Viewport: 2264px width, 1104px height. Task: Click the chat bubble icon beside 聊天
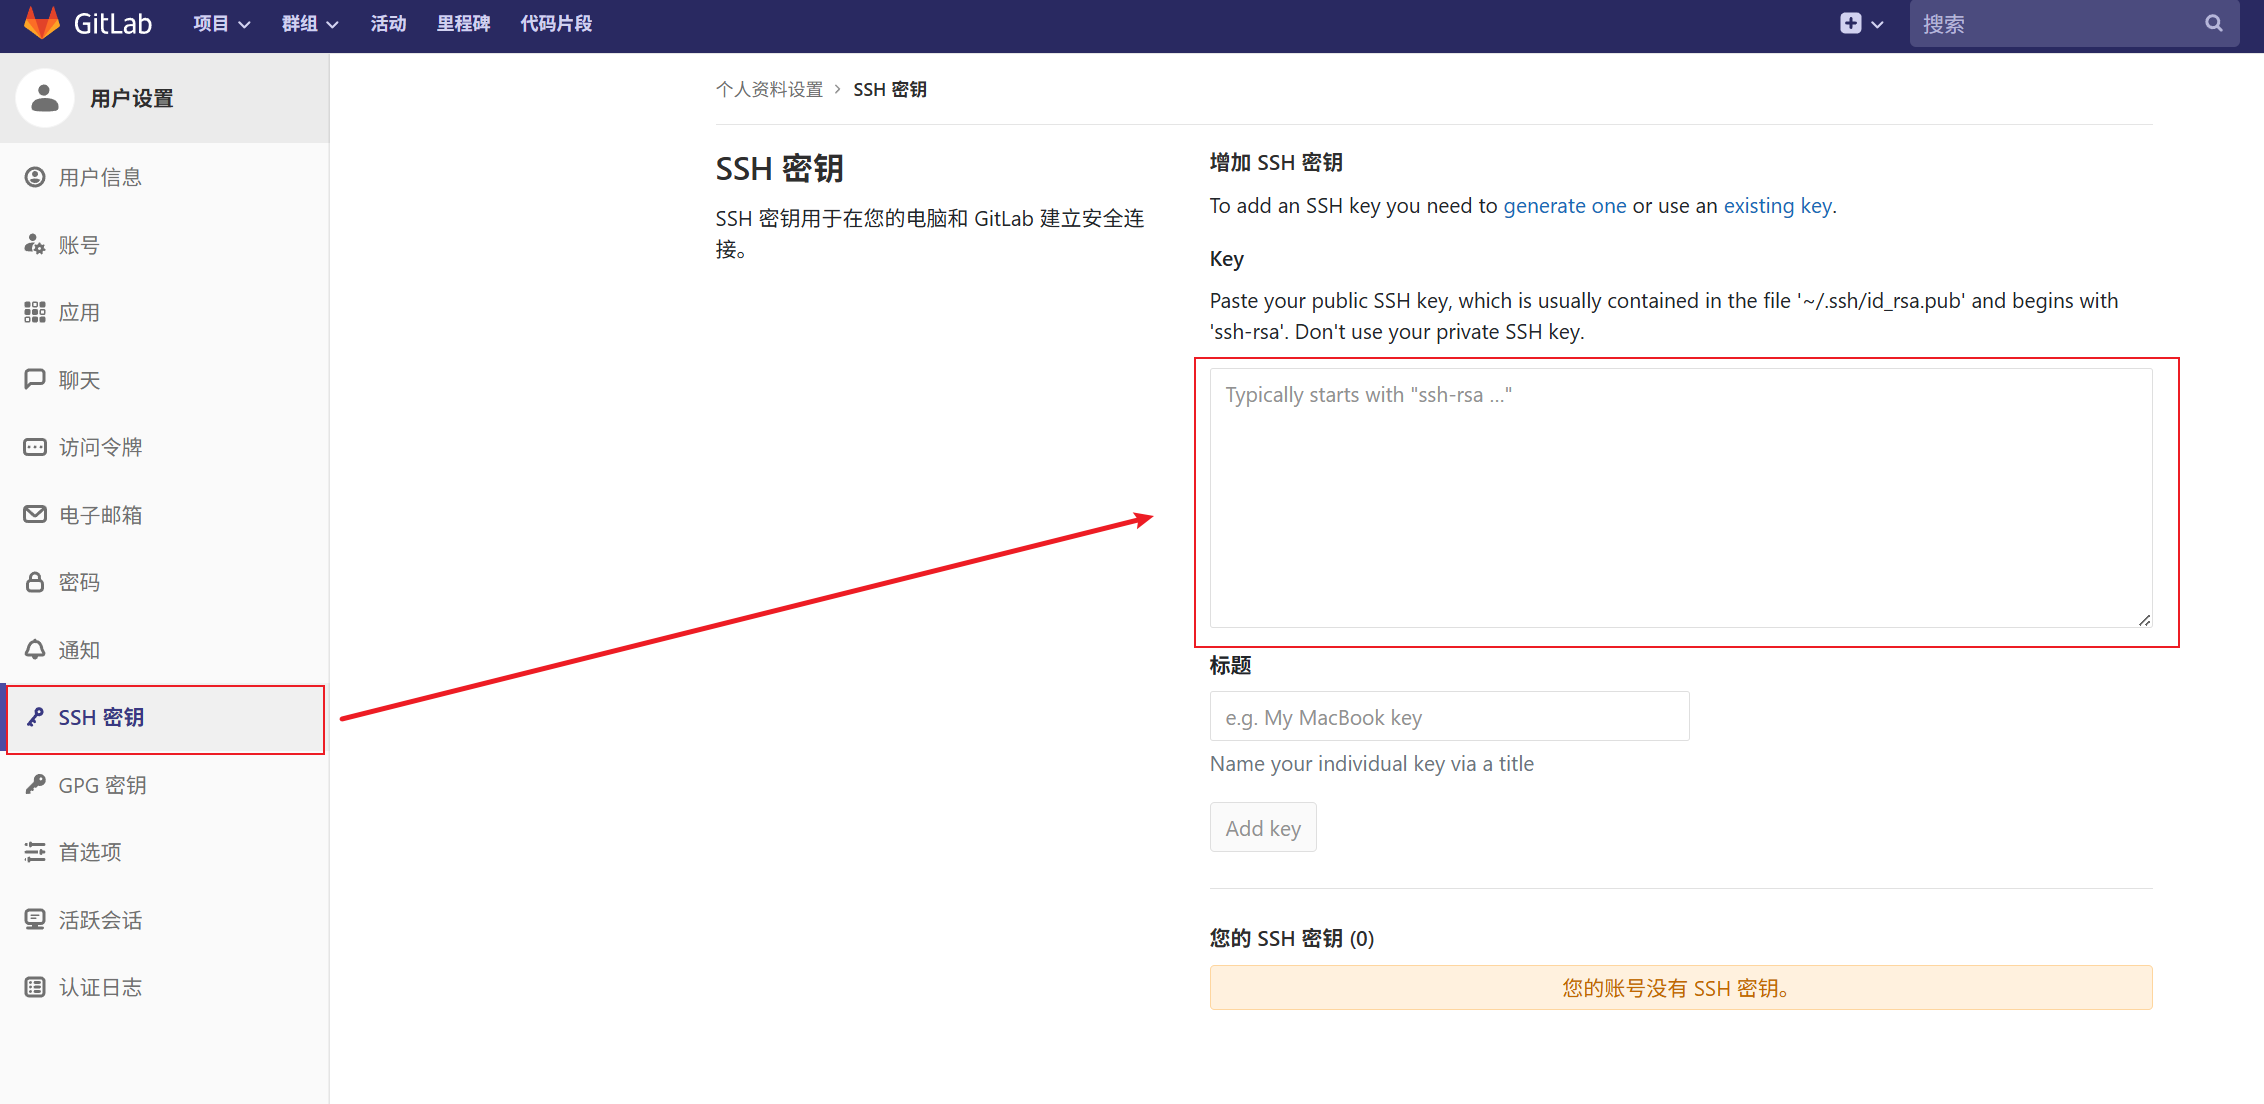[35, 380]
